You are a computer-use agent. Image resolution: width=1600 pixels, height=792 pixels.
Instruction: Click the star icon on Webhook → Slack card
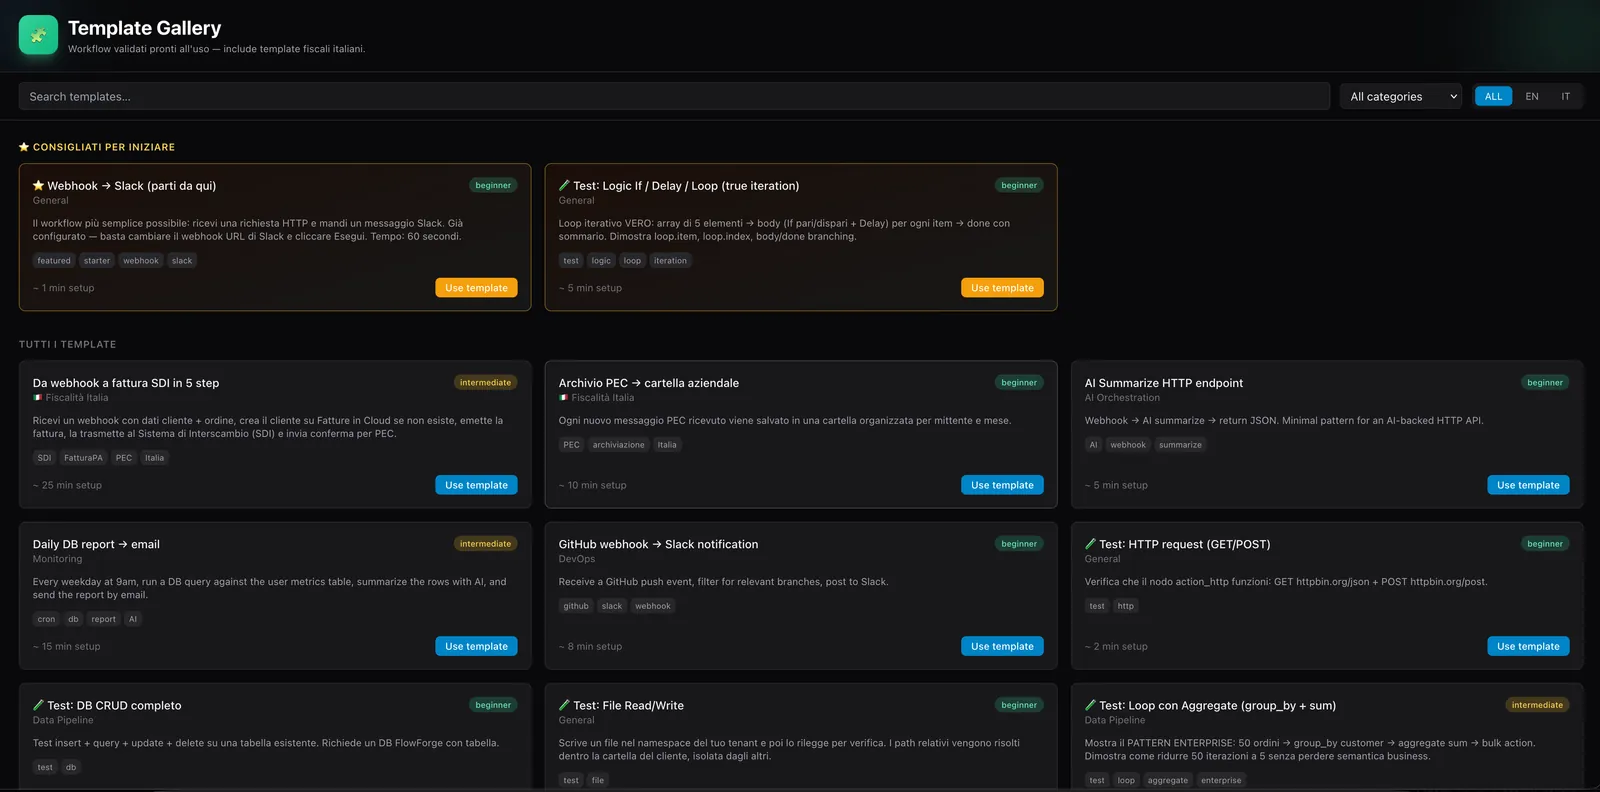point(38,185)
